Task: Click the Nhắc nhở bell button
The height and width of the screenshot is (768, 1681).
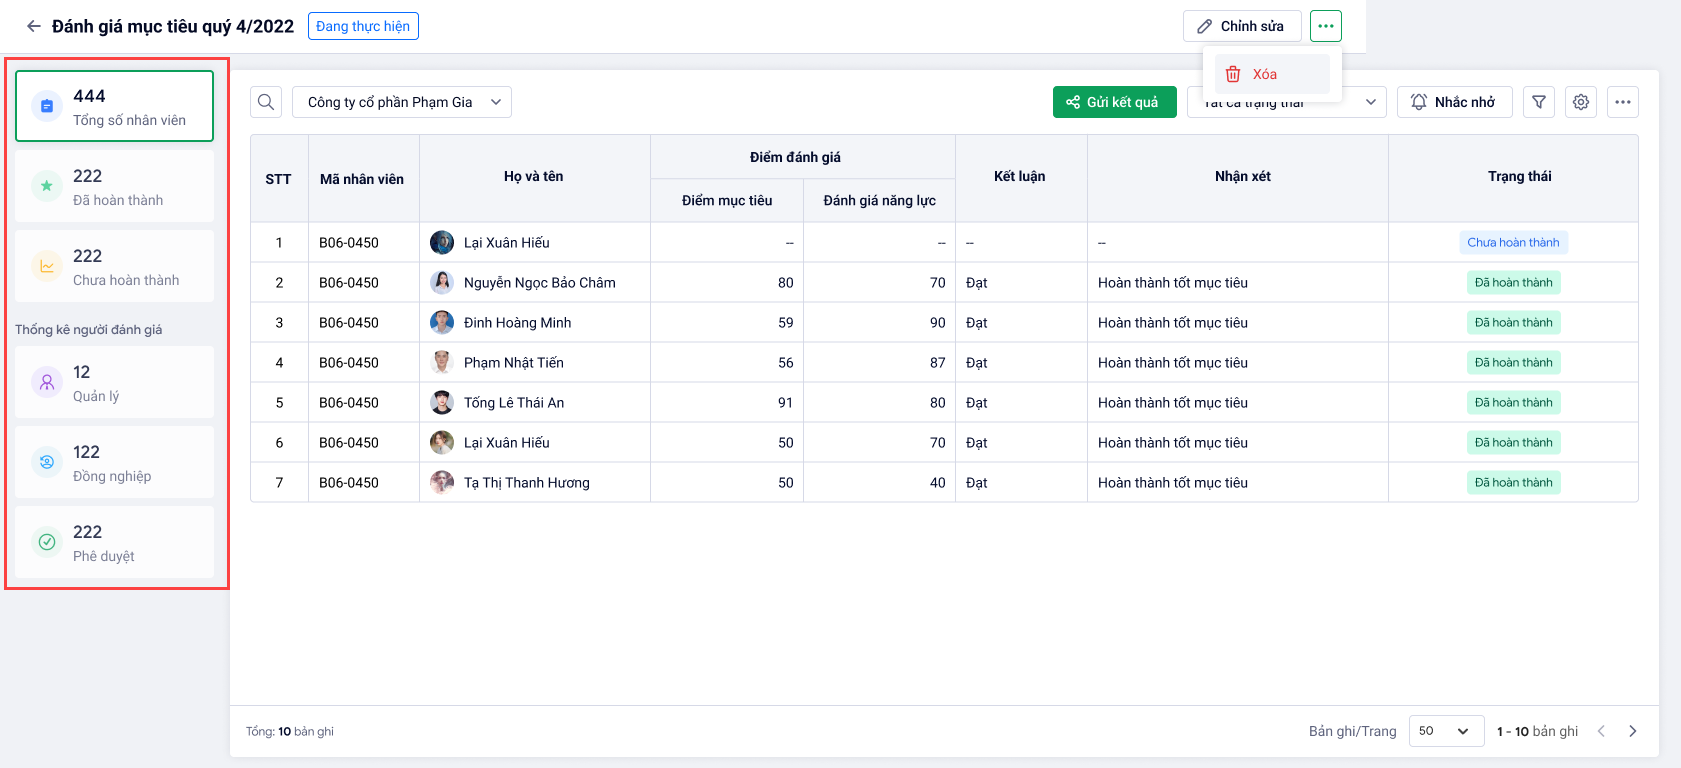Action: 1454,102
